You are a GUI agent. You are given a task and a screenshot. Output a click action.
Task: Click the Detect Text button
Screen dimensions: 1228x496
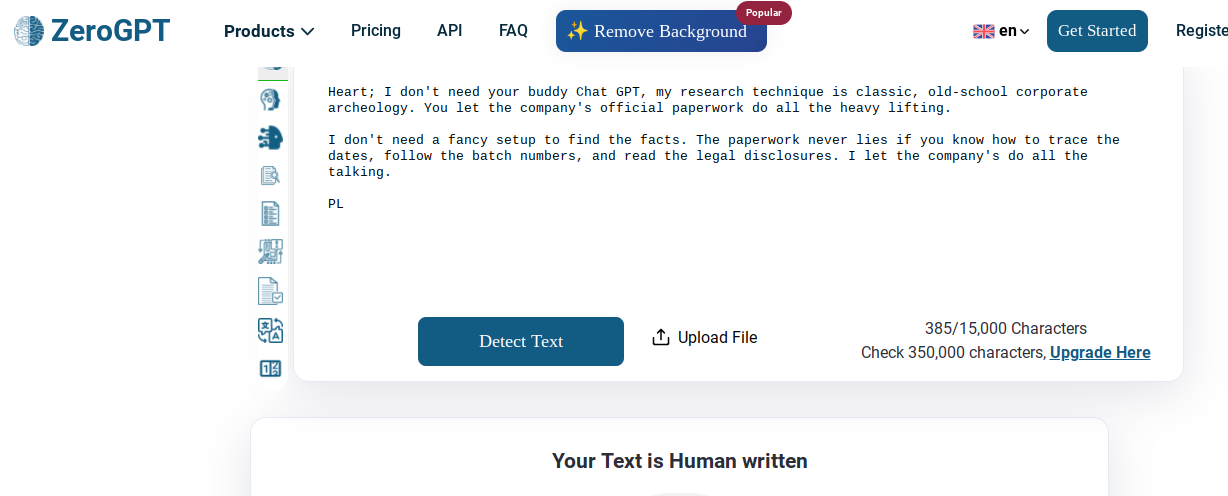(x=521, y=341)
